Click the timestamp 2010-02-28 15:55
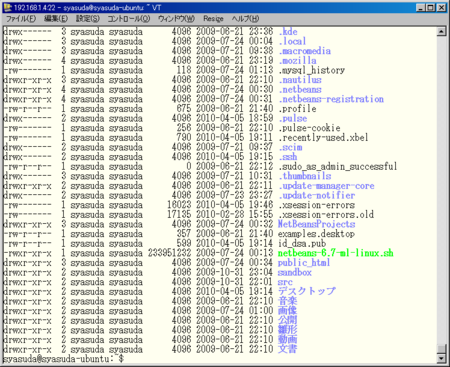Viewport: 450px width, 367px height. 235,215
